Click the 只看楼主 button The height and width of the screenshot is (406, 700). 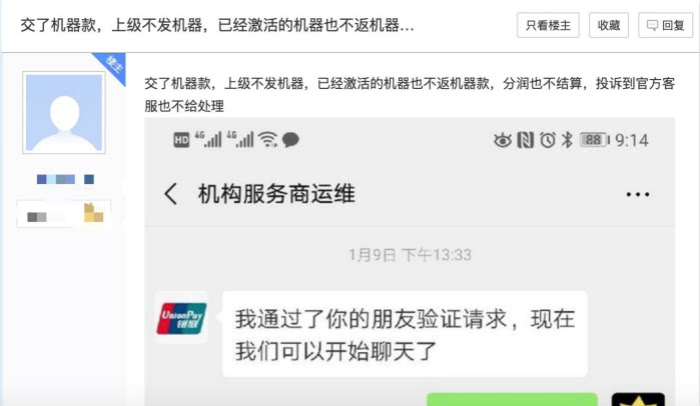pos(548,25)
